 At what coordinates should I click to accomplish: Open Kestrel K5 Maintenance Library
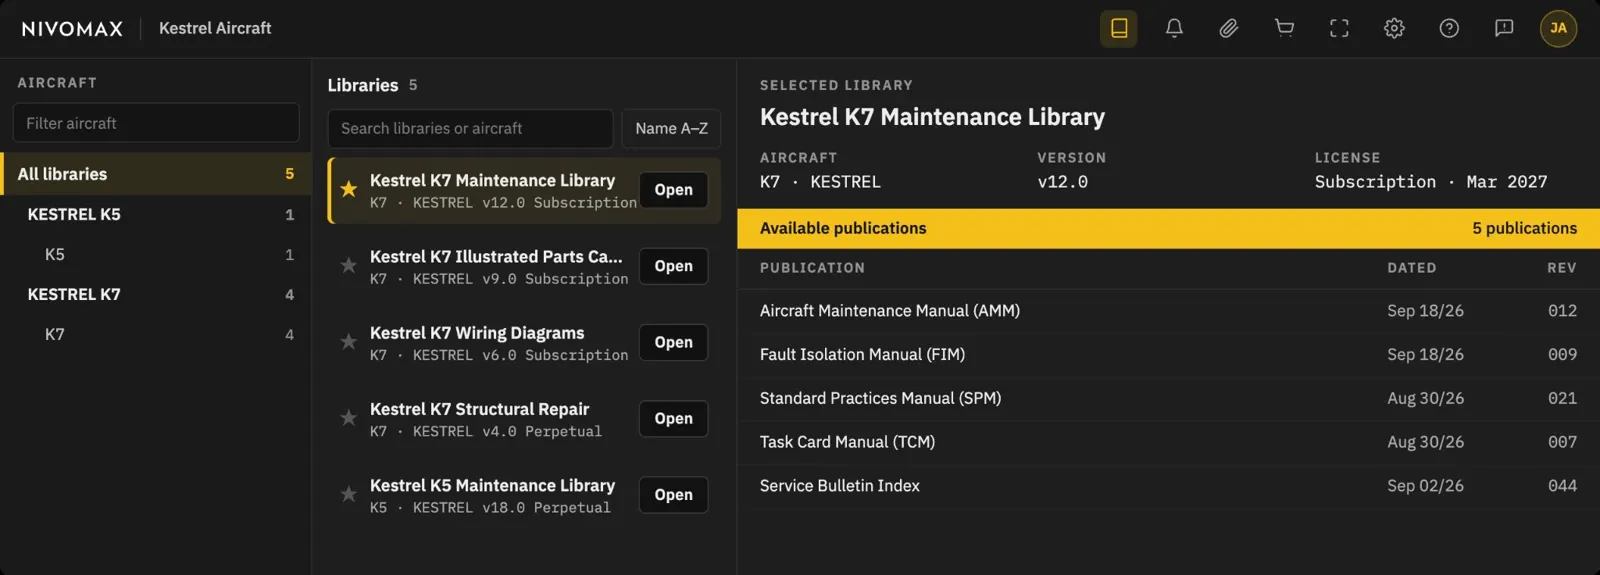(x=673, y=494)
